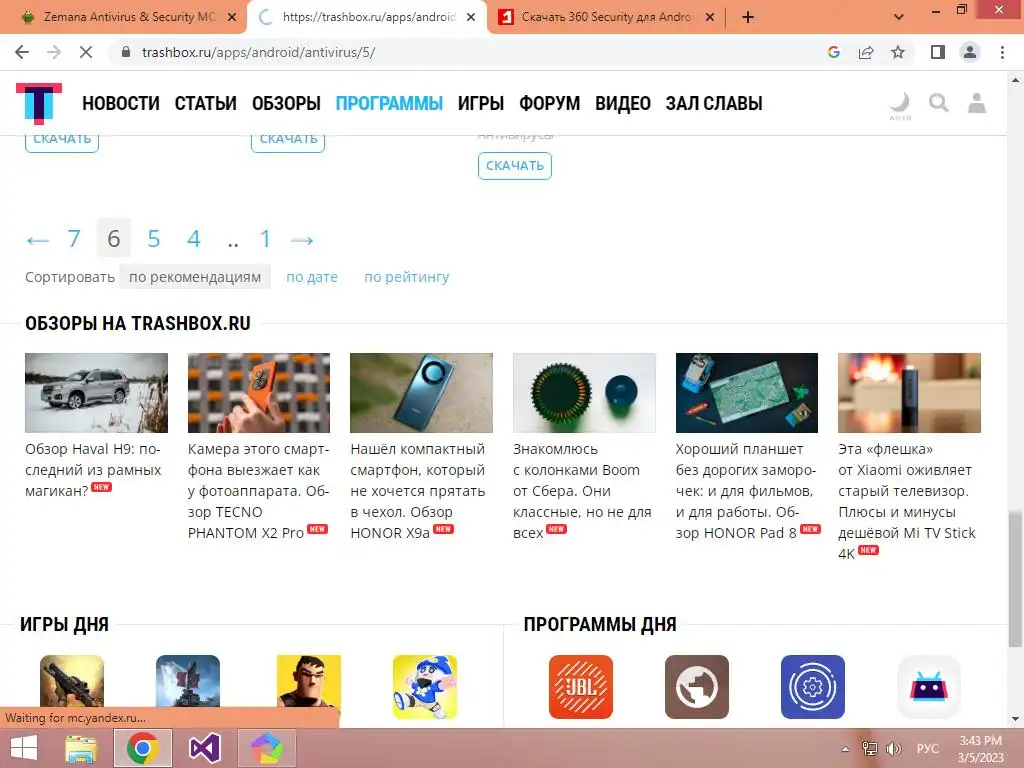Sort by по дате
Viewport: 1024px width, 768px height.
(312, 277)
